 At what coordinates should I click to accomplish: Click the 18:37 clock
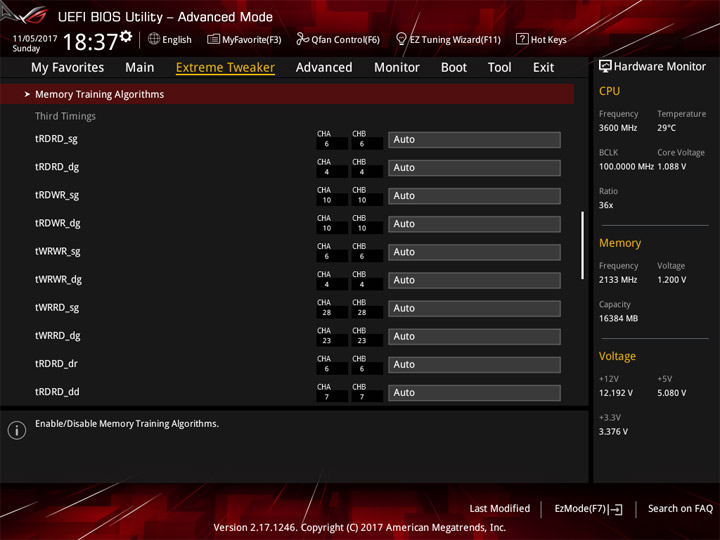coord(90,42)
